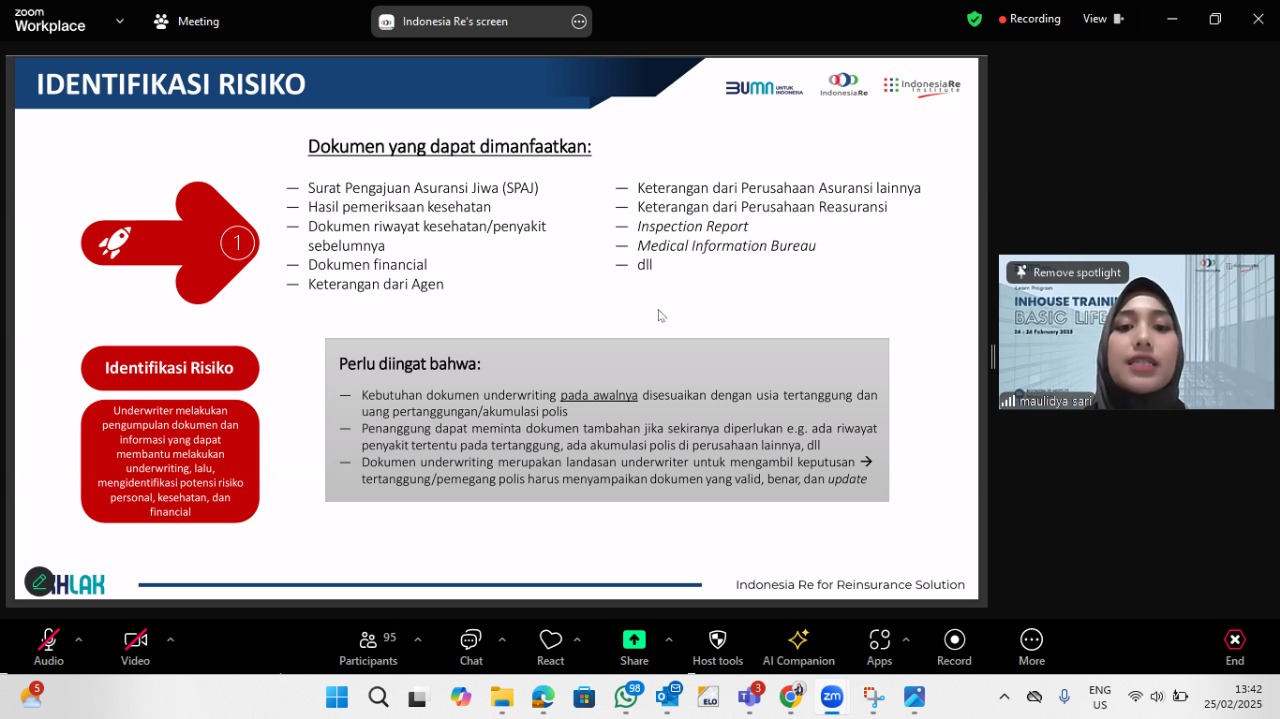Open AI Companion
1280x719 pixels.
pyautogui.click(x=798, y=647)
